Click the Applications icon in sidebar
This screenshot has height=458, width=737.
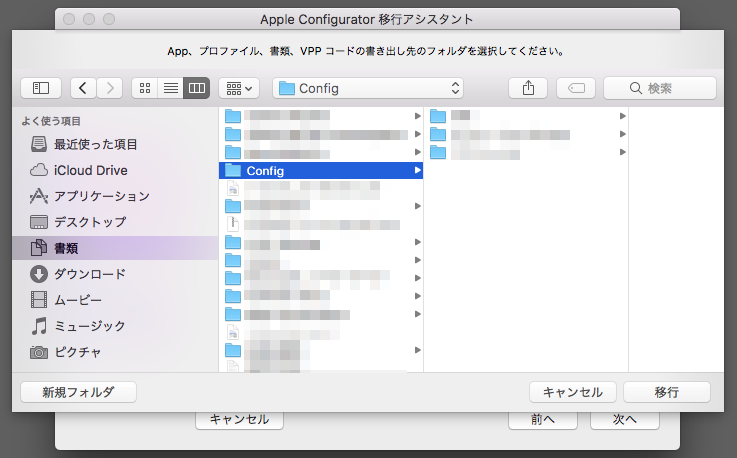click(x=39, y=196)
